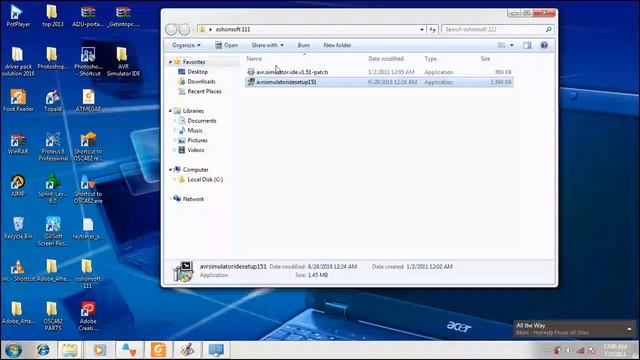Click the Windows Start orb
The height and width of the screenshot is (360, 640).
click(x=13, y=350)
